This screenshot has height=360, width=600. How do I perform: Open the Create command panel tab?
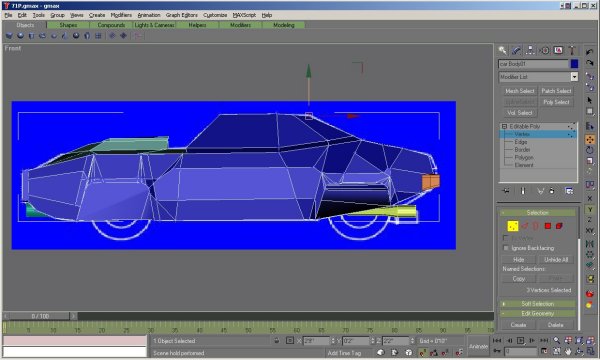[503, 50]
